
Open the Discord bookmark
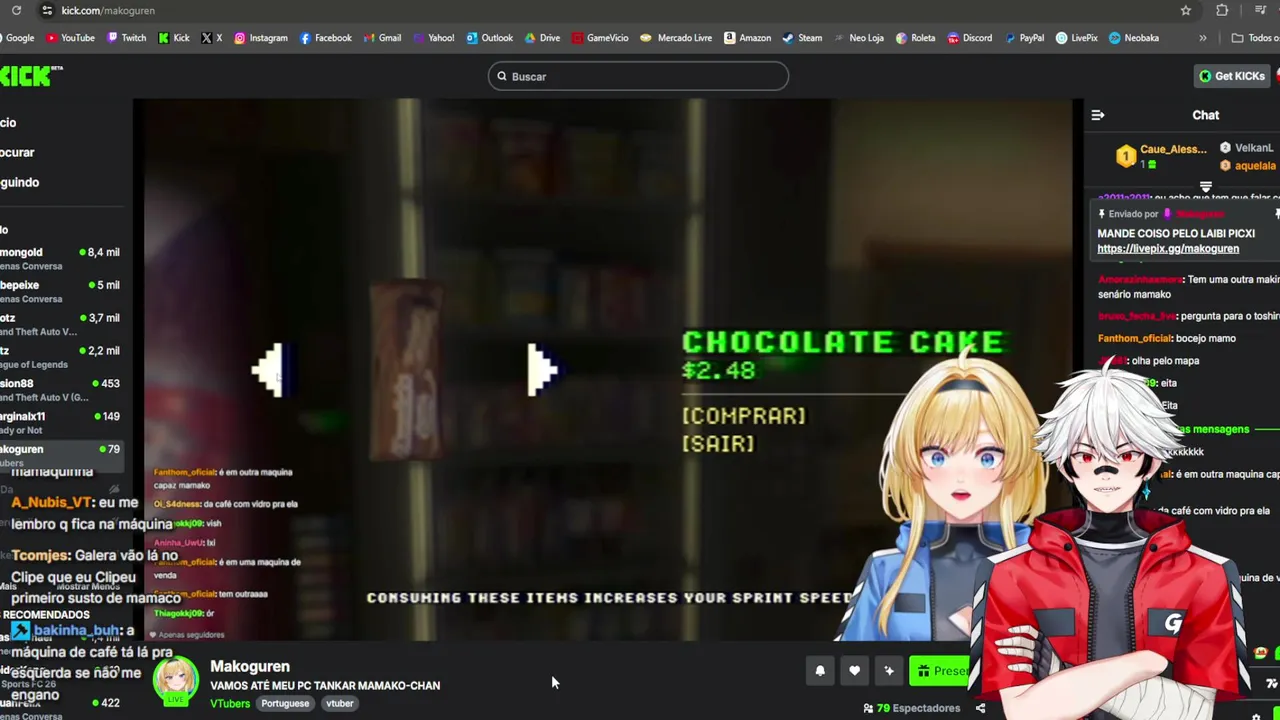click(969, 38)
